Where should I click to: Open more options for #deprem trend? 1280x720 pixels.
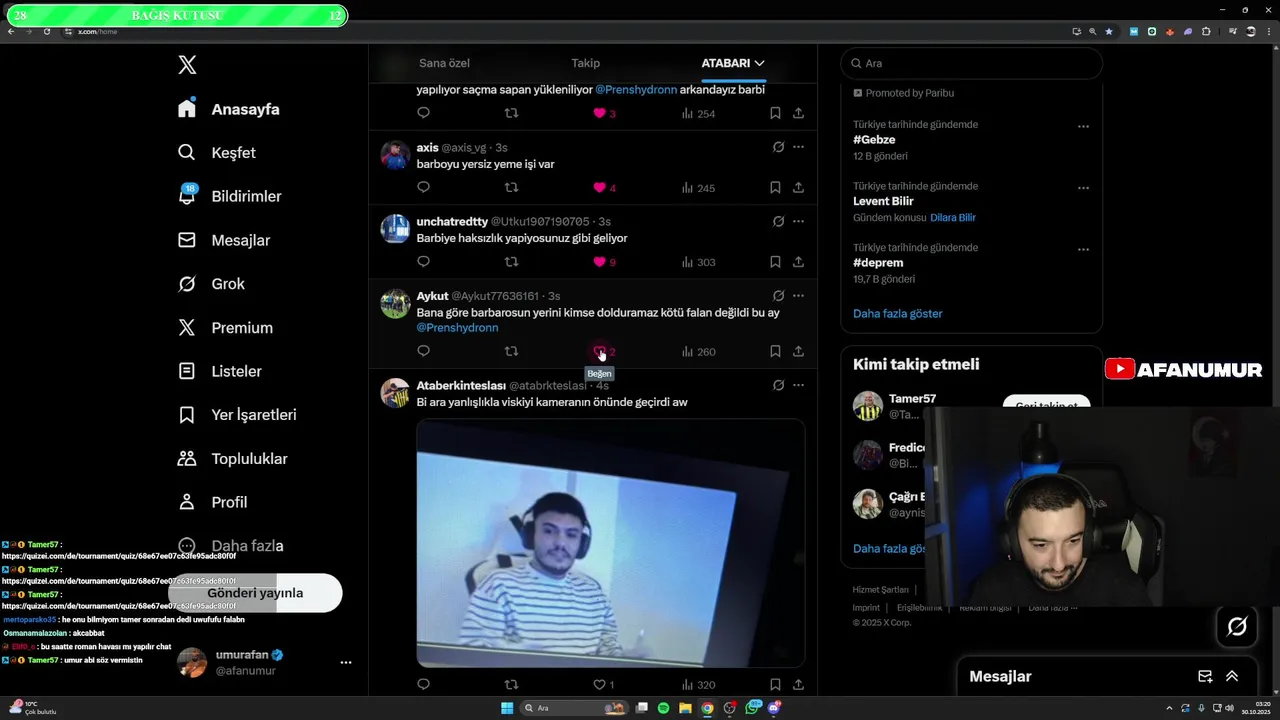(1083, 250)
